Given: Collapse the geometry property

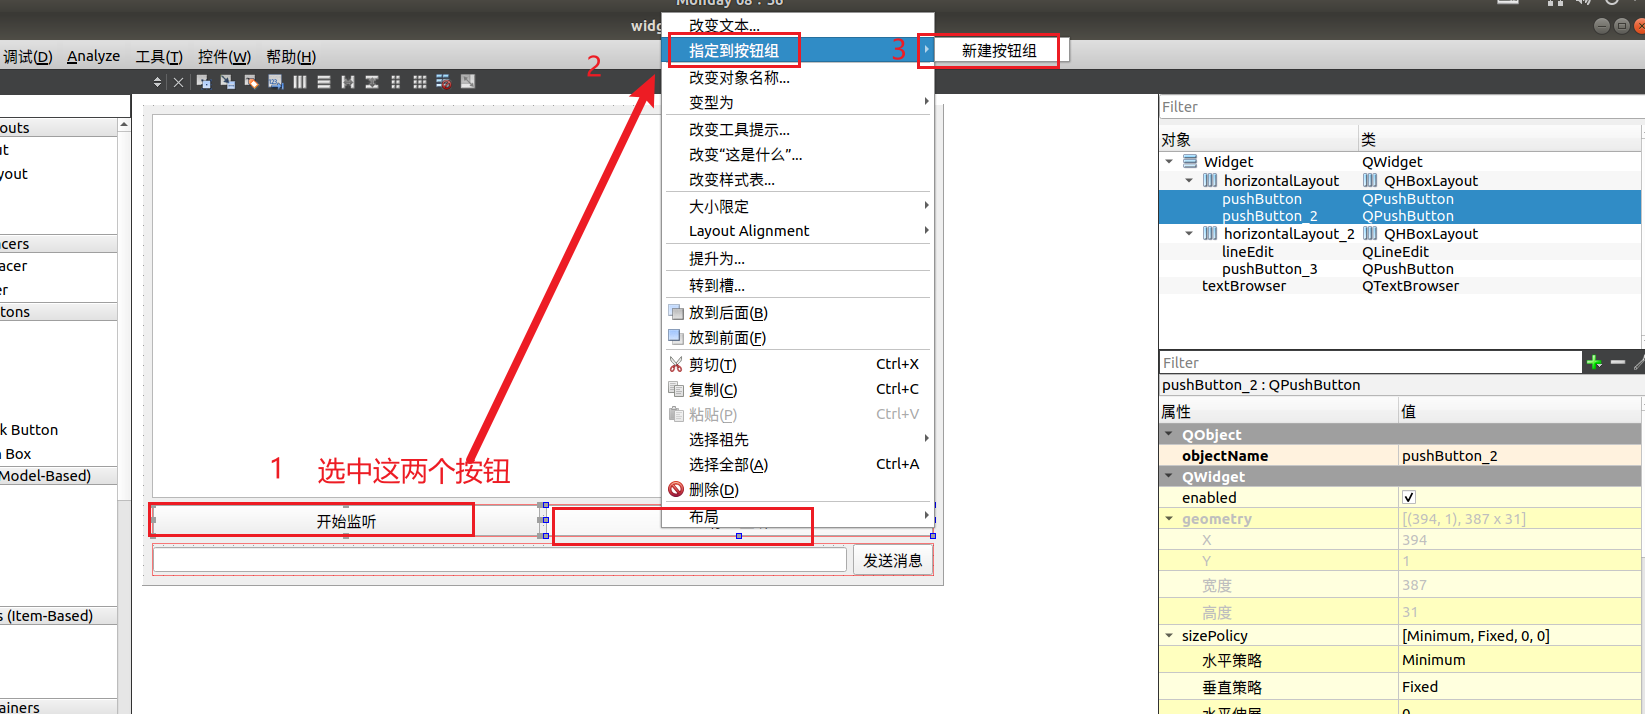Looking at the screenshot, I should [x=1169, y=518].
